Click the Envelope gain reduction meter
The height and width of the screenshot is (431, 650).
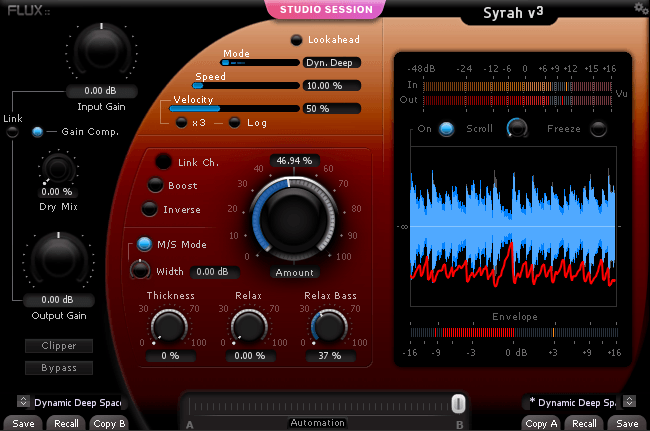[514, 332]
